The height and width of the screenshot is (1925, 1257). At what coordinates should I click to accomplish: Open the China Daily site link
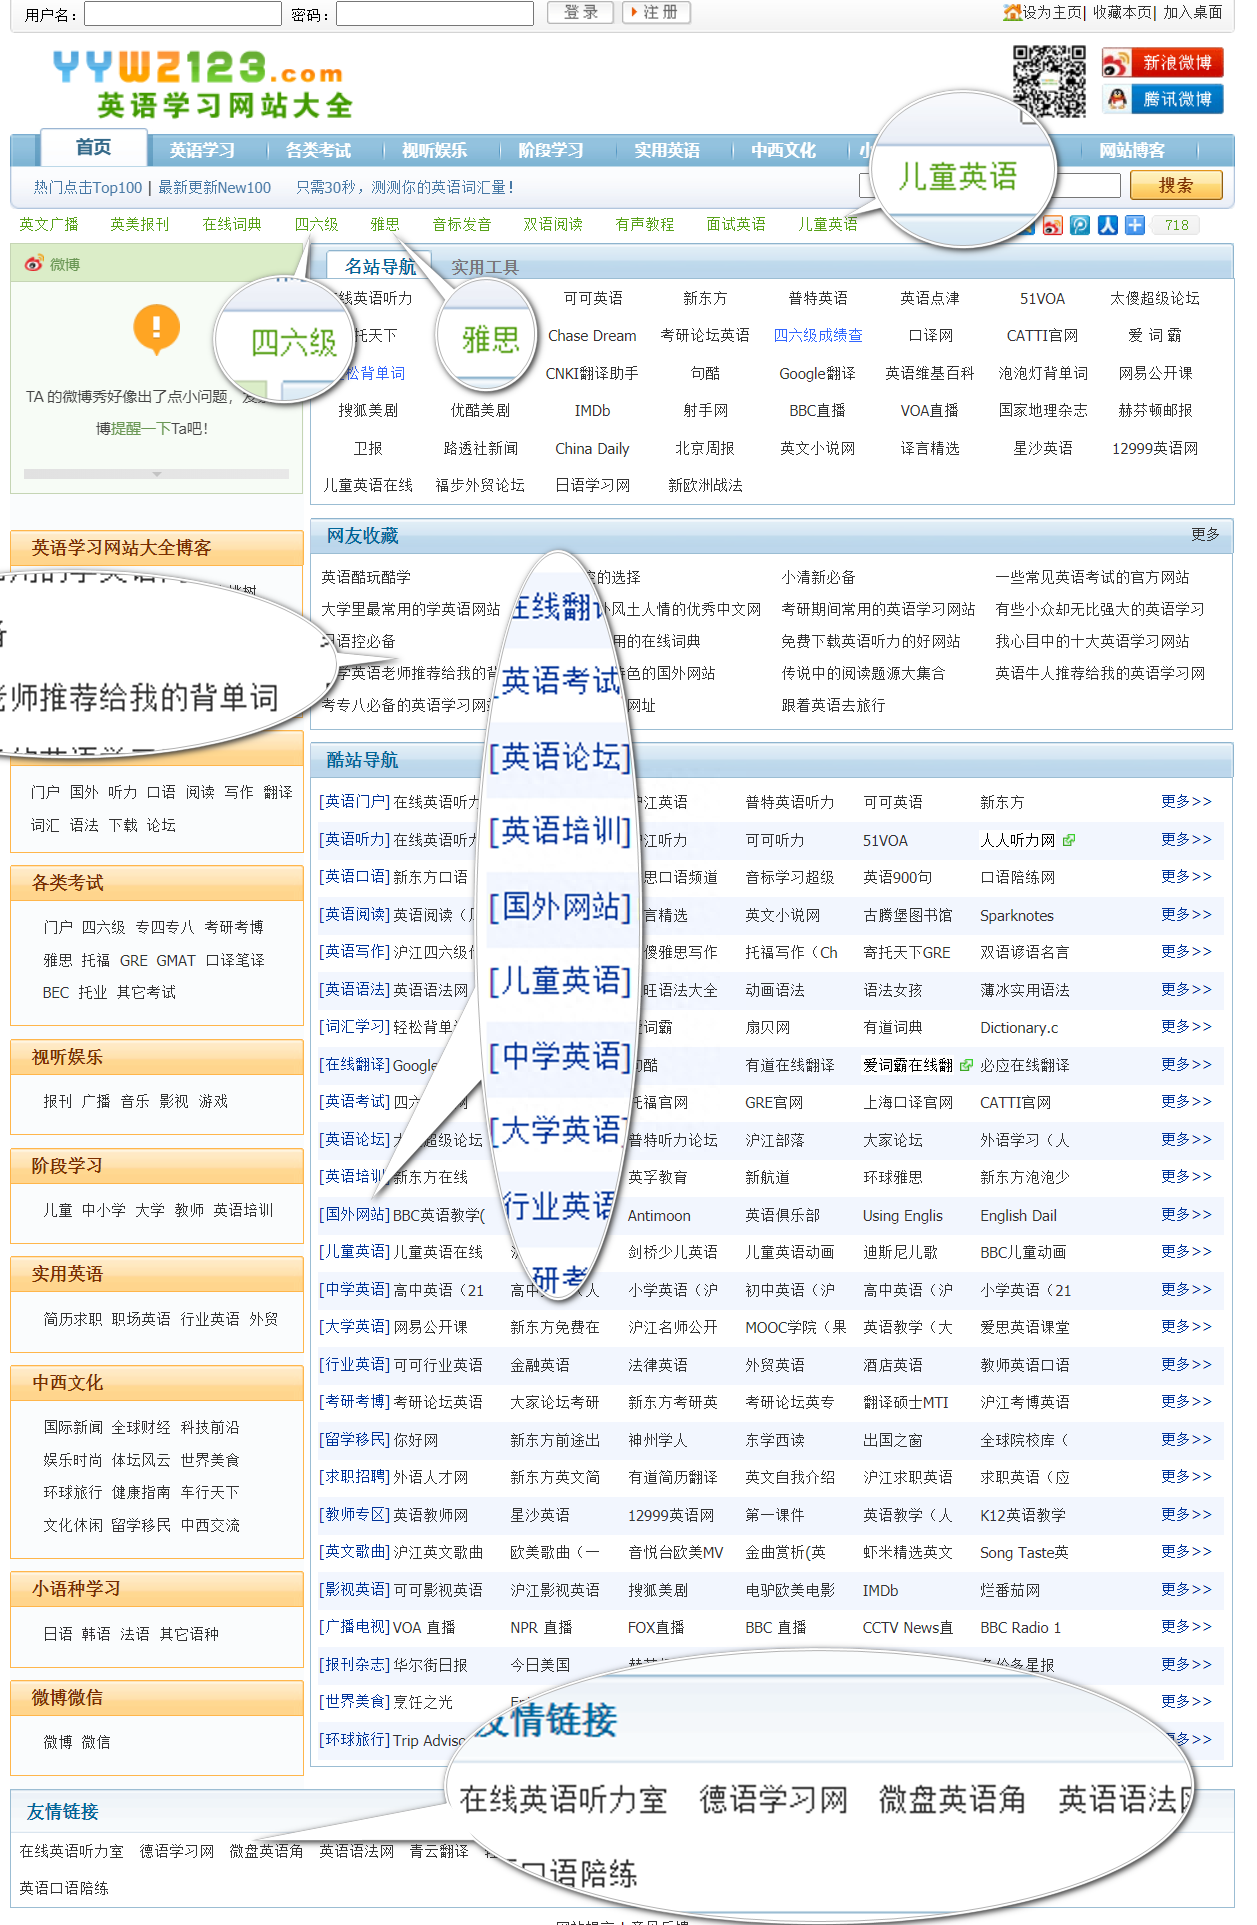click(x=592, y=448)
